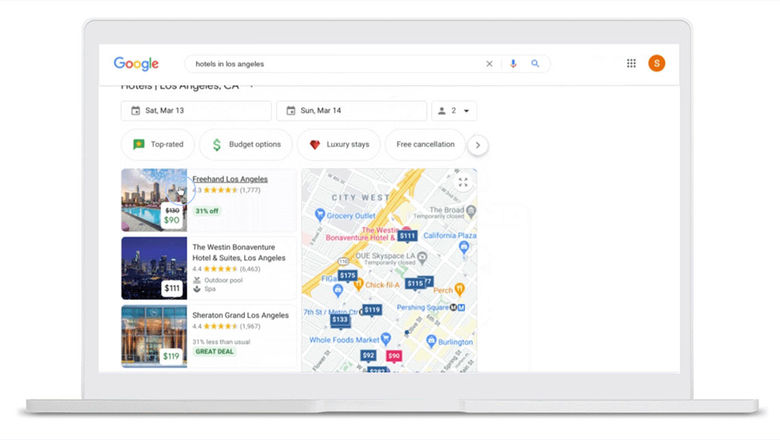Image resolution: width=780 pixels, height=440 pixels.
Task: Open the Freehand Los Angeles pool photo
Action: 154,200
